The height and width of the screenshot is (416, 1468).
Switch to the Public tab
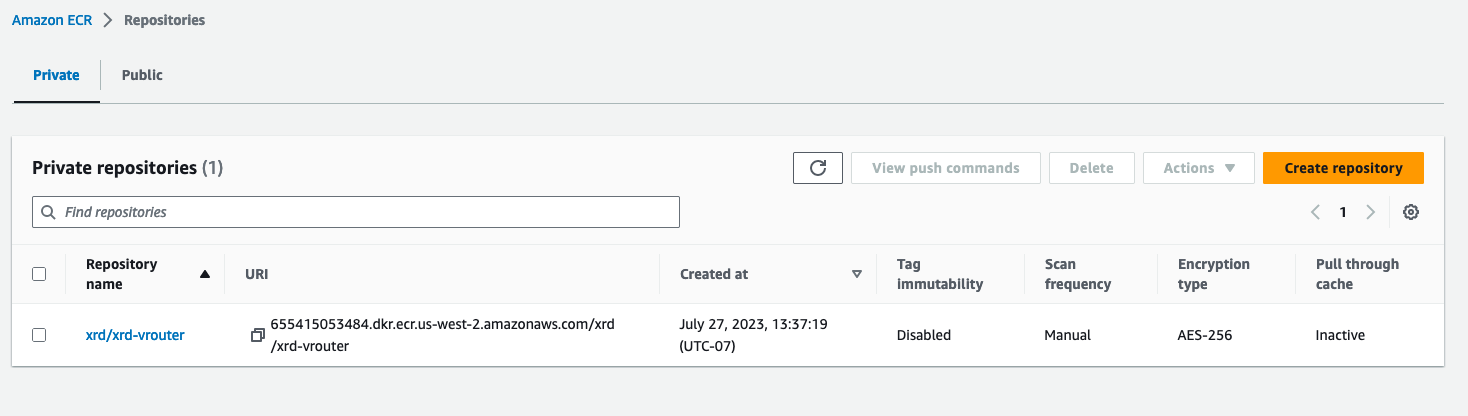click(x=142, y=75)
